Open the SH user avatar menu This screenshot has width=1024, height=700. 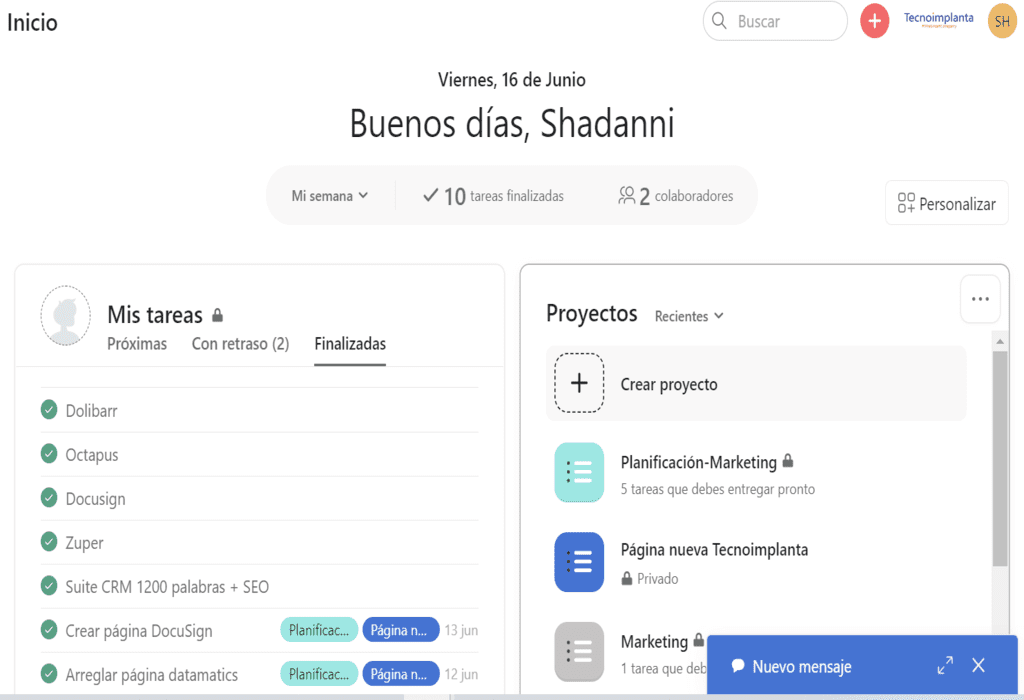point(1002,21)
